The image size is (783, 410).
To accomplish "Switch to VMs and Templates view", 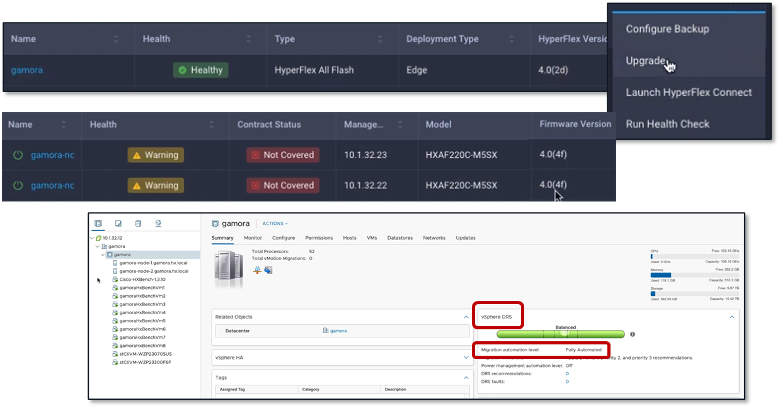I will [118, 224].
